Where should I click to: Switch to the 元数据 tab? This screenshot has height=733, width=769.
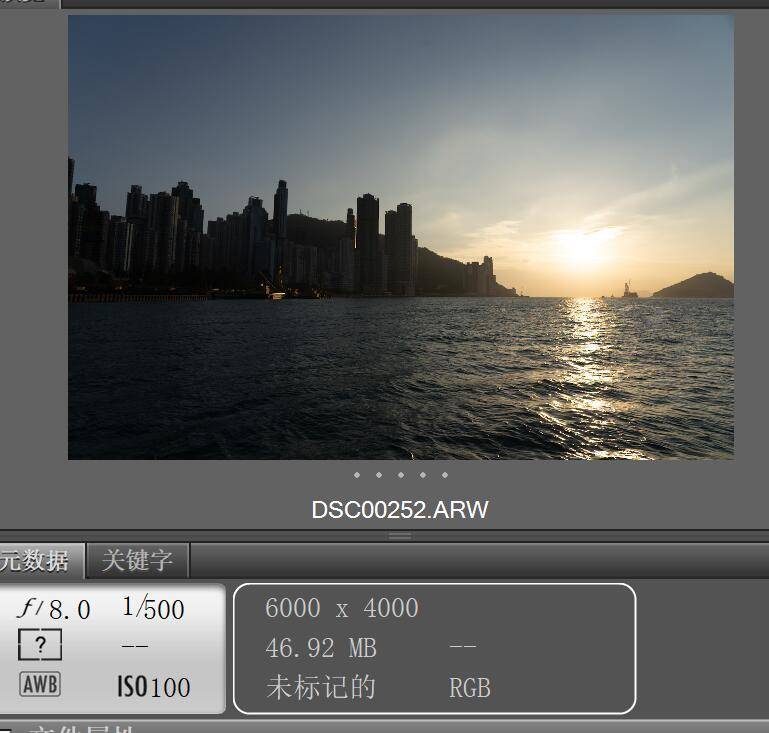click(x=36, y=561)
